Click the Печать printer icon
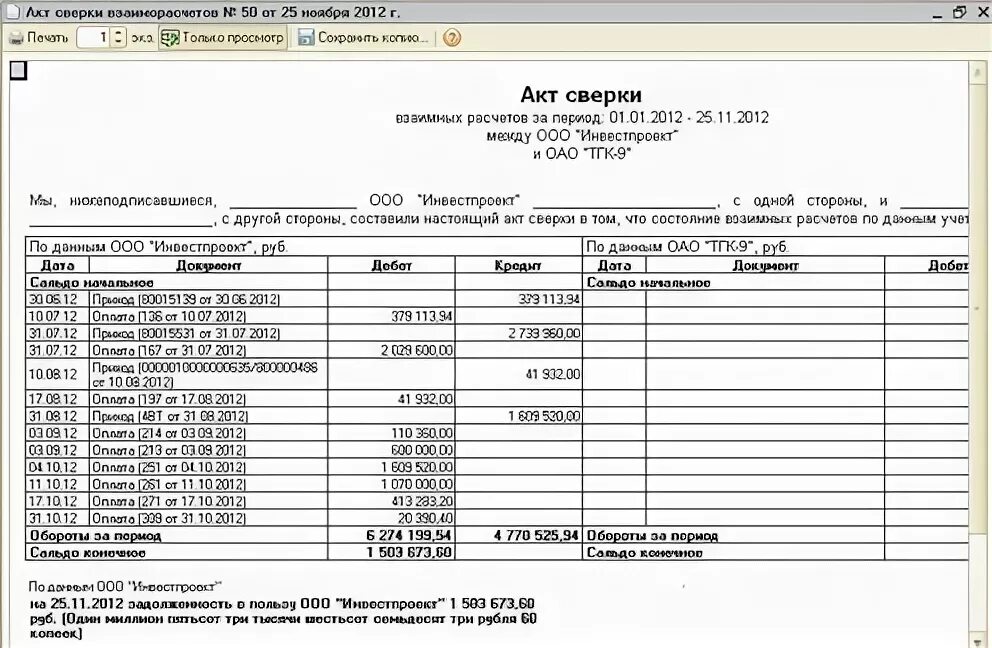The image size is (992, 648). tap(16, 38)
